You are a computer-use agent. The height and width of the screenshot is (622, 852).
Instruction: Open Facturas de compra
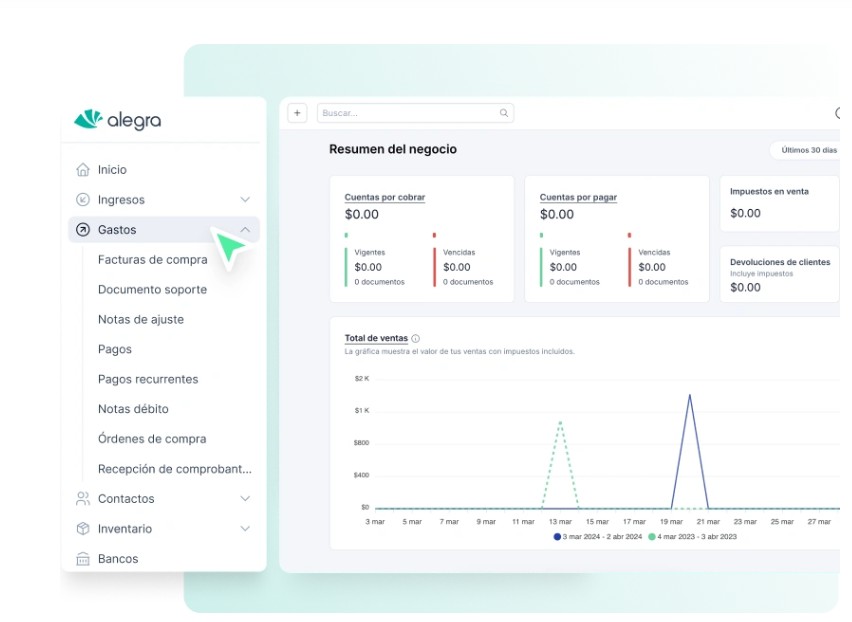pyautogui.click(x=153, y=260)
